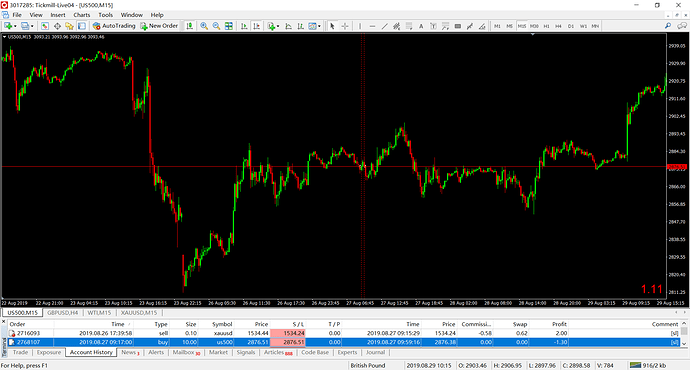
Task: Open the Charts menu
Action: pos(81,15)
